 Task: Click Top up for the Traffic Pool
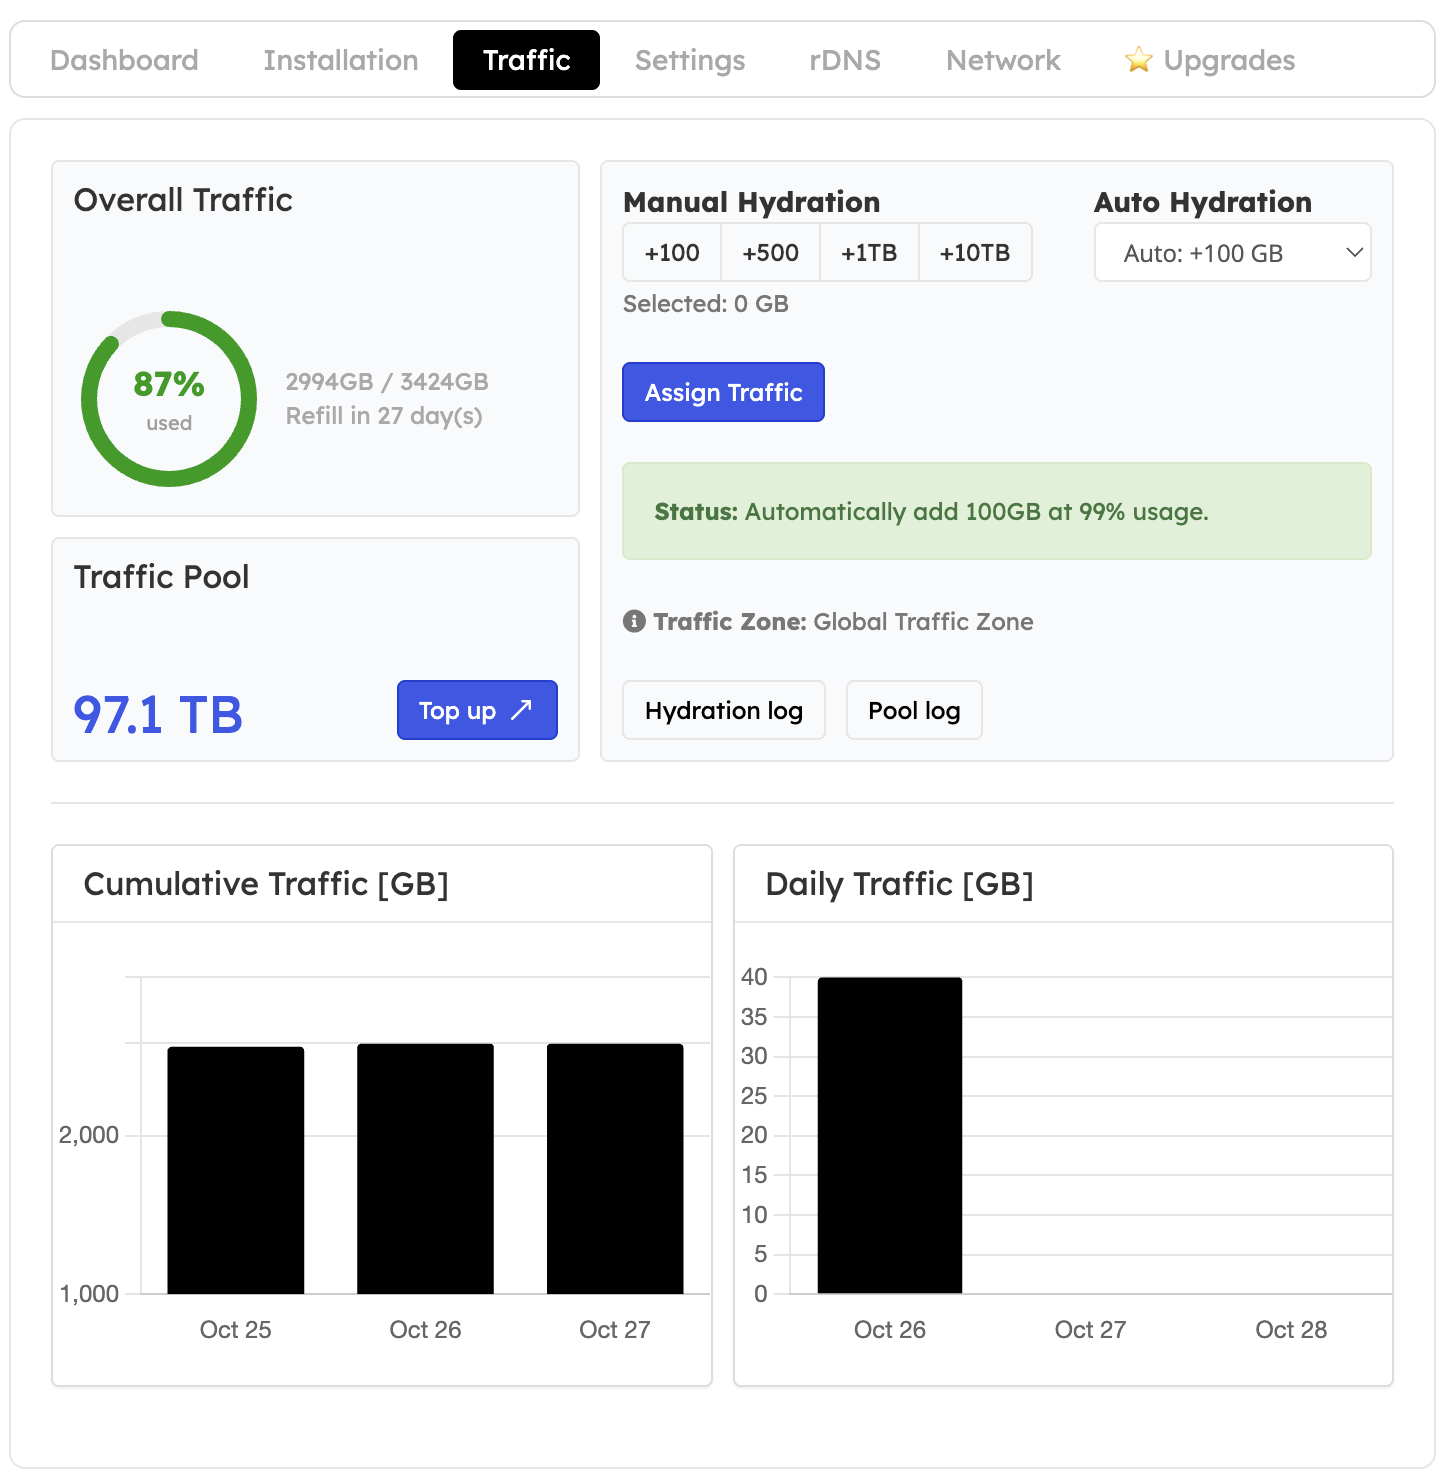pyautogui.click(x=477, y=710)
